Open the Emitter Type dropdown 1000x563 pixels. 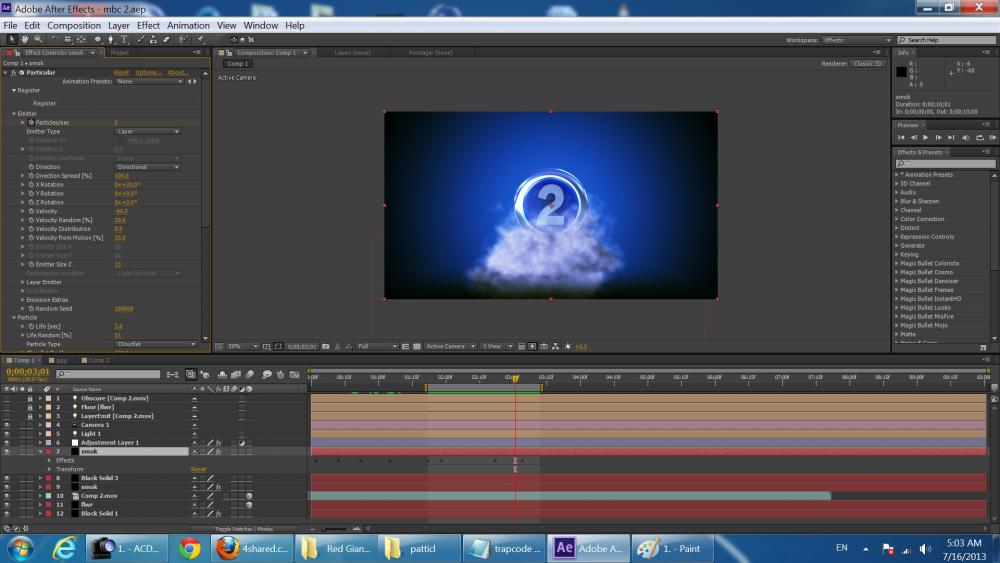point(147,131)
